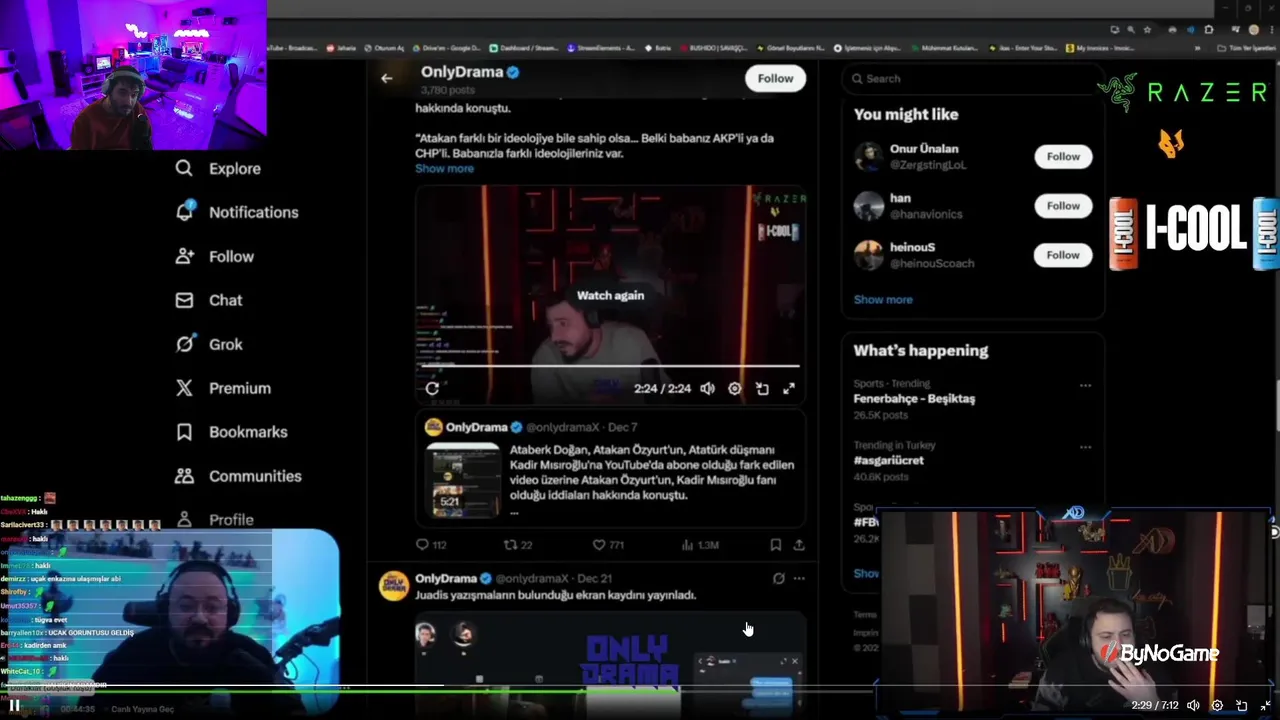Open more options on Dec 21 tweet

click(799, 578)
